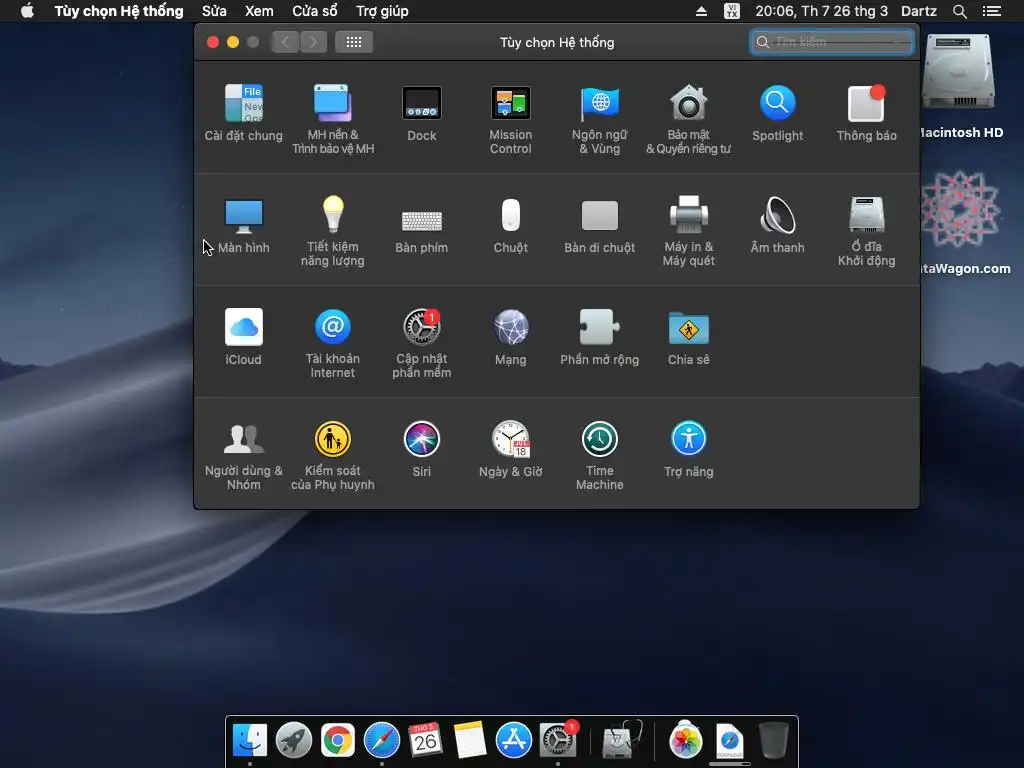Click the date and time in menu bar

pos(822,11)
